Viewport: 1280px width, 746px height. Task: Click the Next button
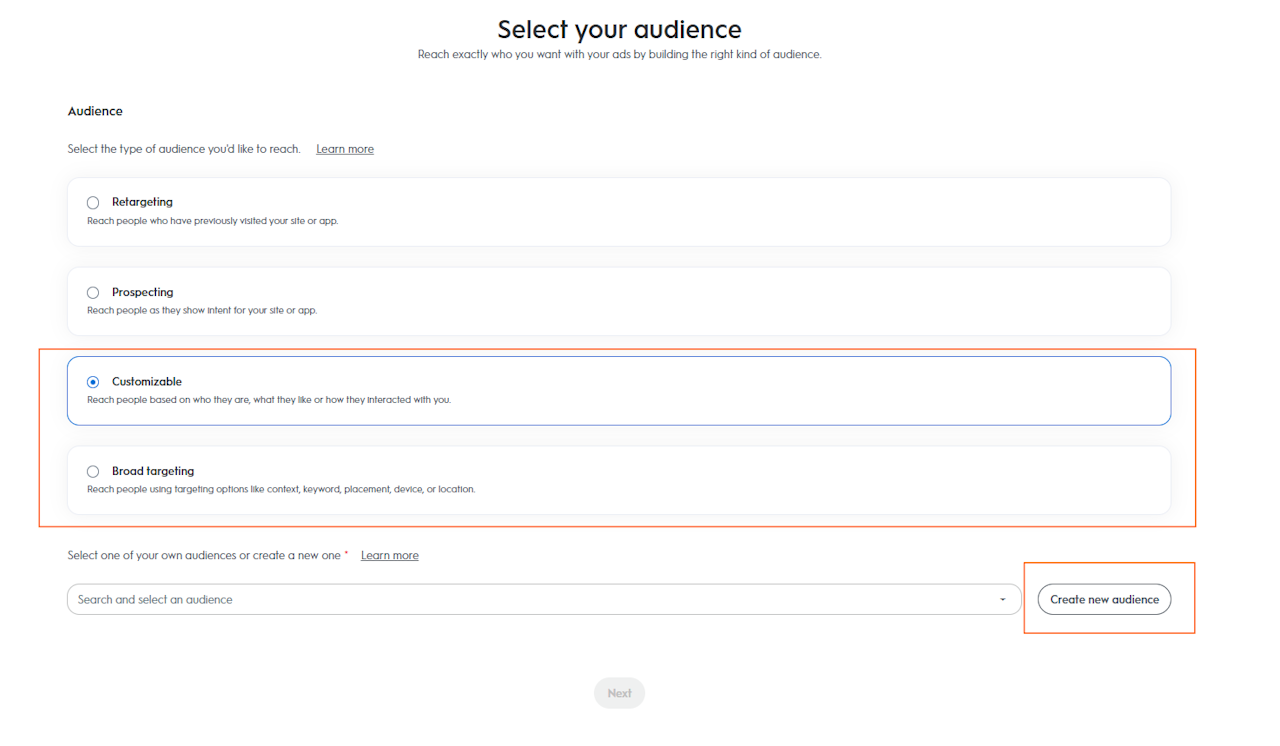tap(619, 693)
